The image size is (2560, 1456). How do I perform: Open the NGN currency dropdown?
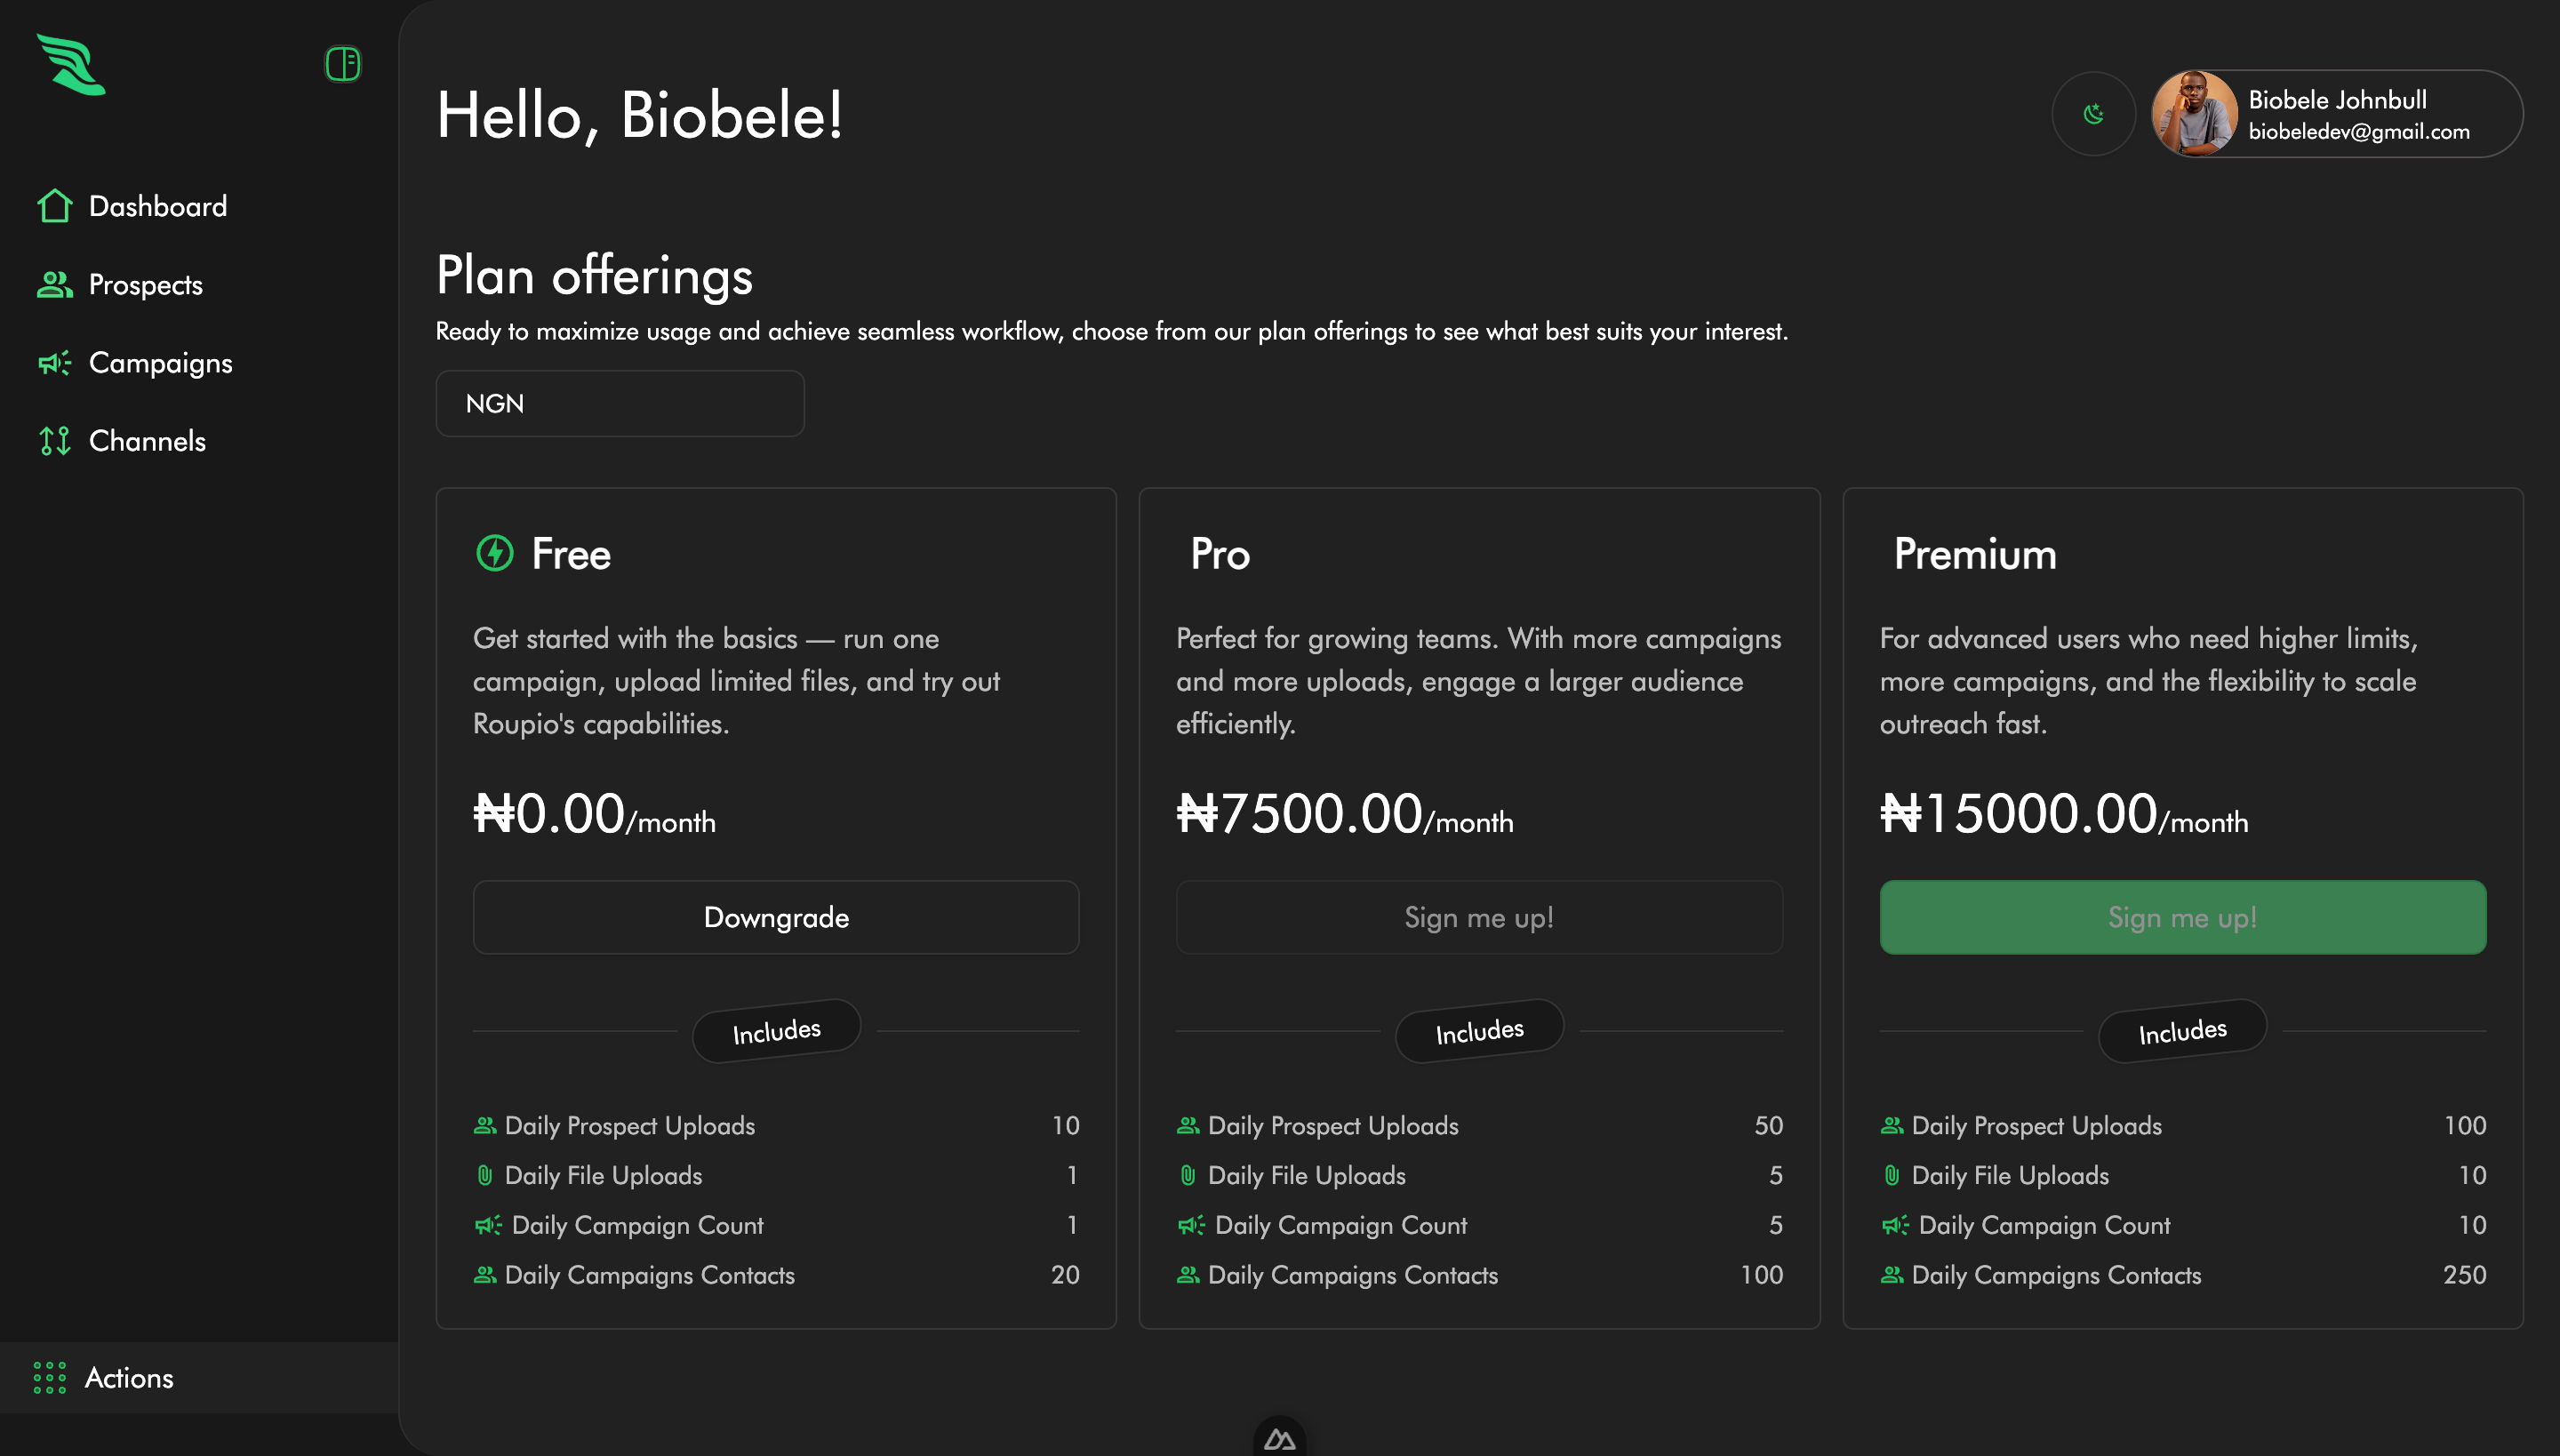620,404
